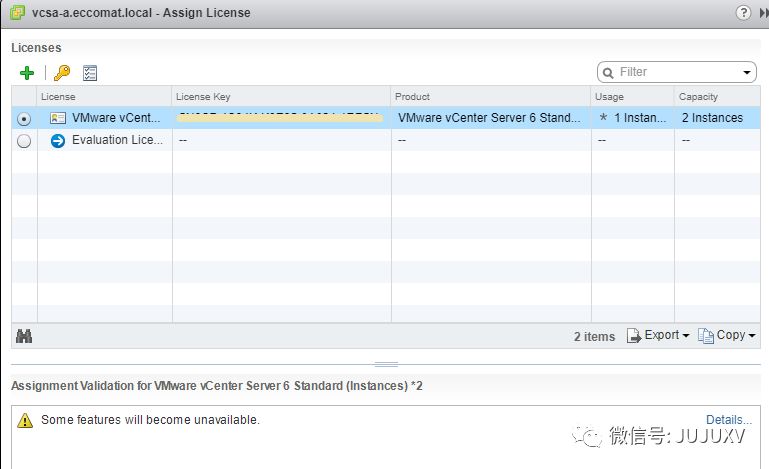Click the checklist icon in Licenses toolbar
The width and height of the screenshot is (769, 469).
(x=90, y=73)
